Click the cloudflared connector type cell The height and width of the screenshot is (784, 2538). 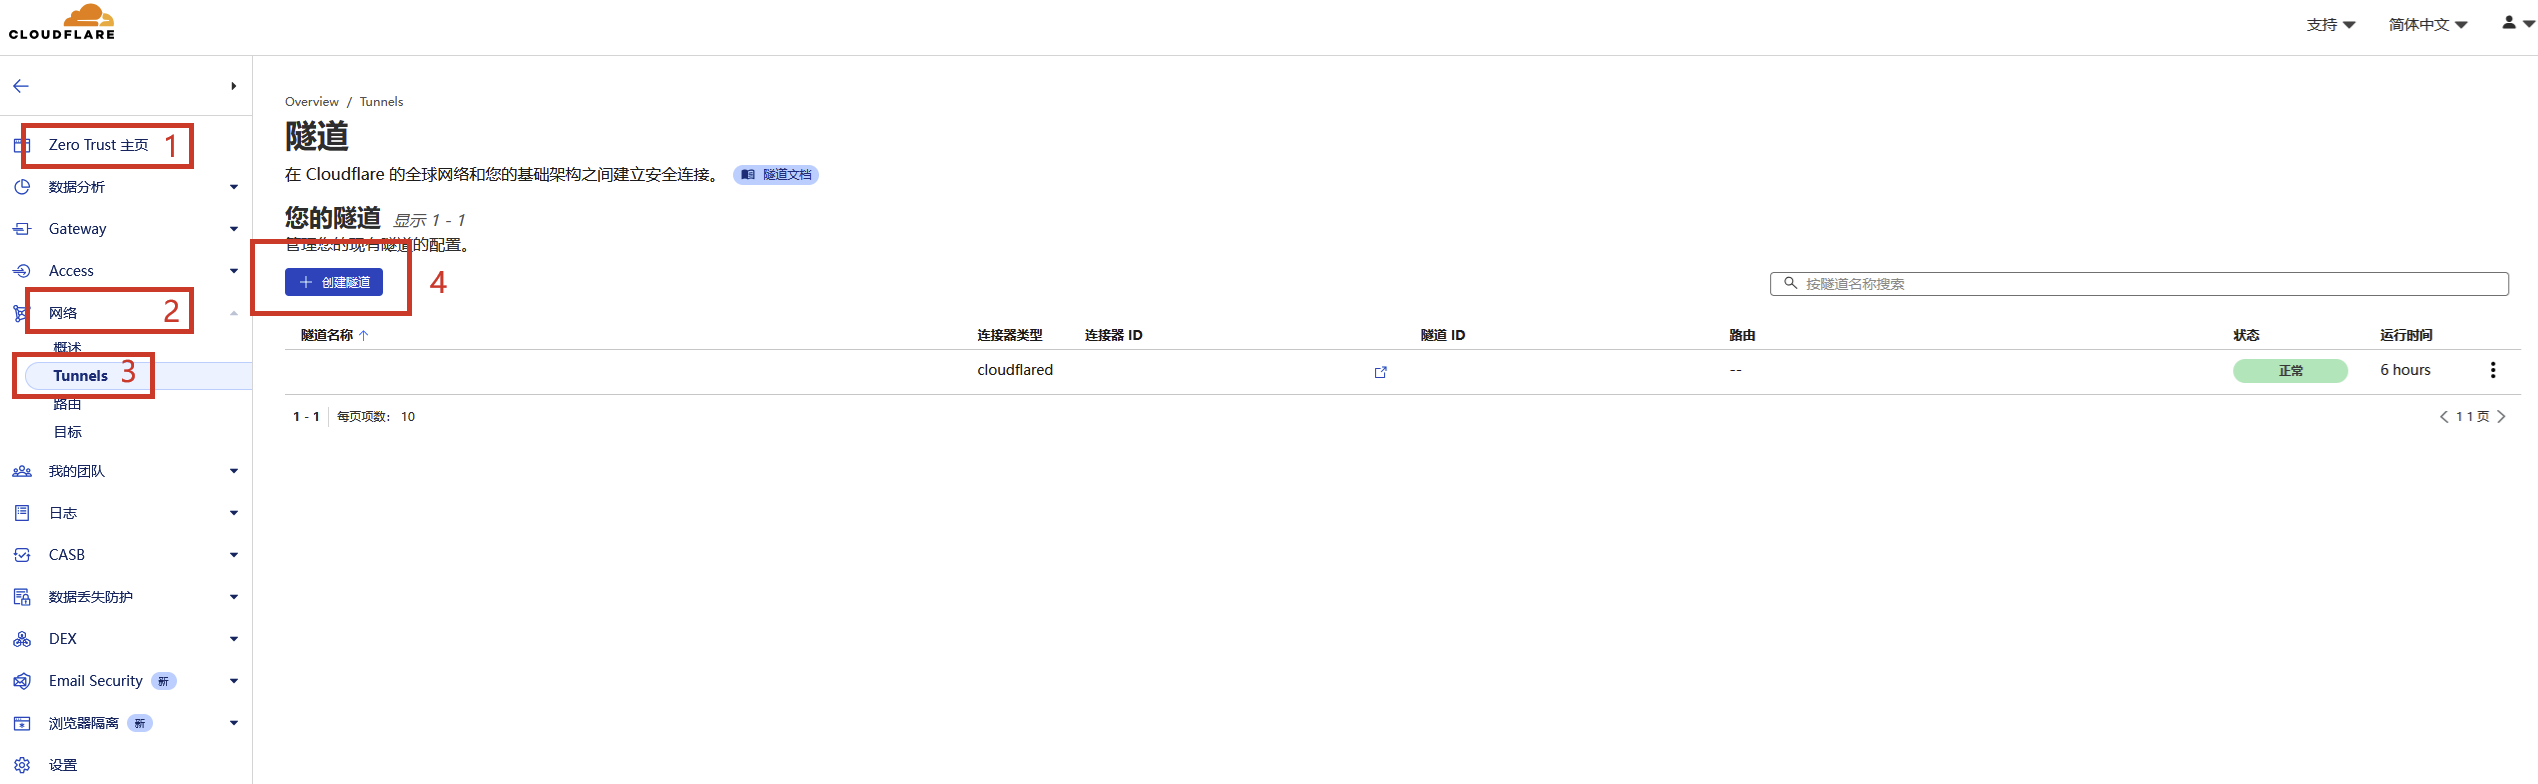click(1015, 370)
